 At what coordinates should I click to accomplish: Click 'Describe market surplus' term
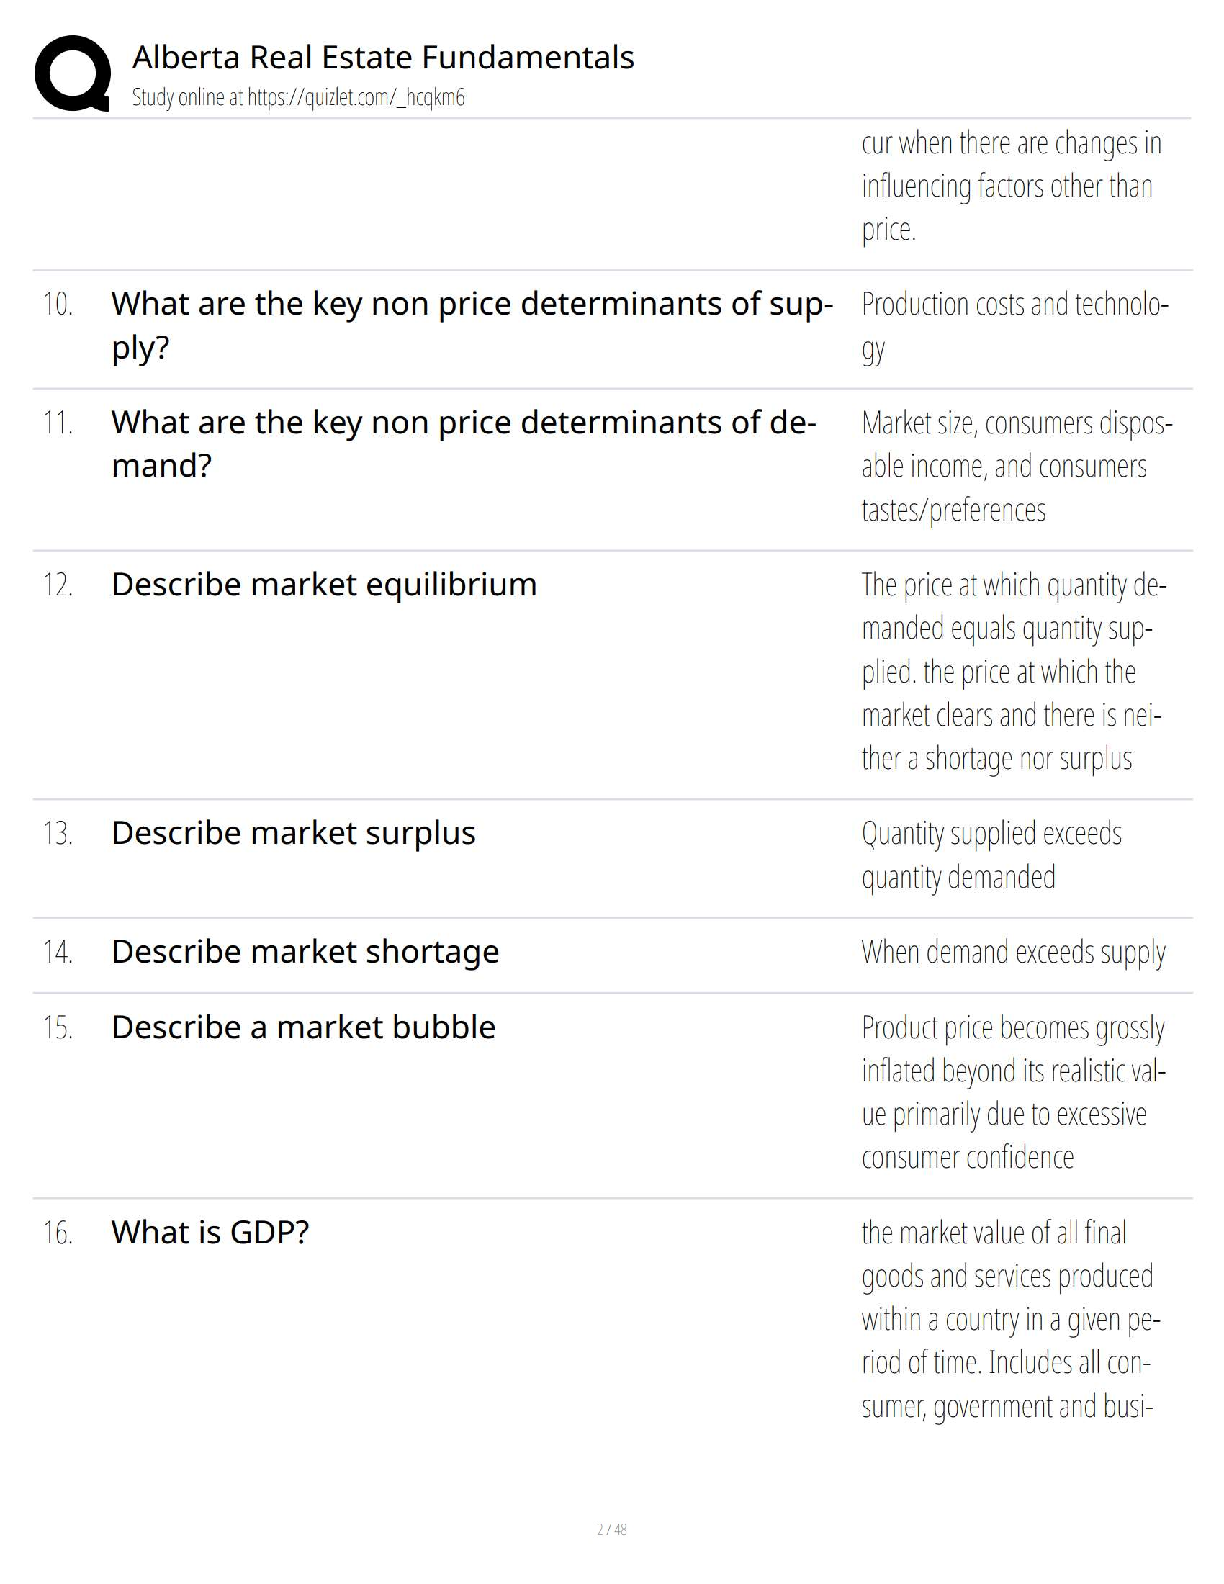click(293, 833)
